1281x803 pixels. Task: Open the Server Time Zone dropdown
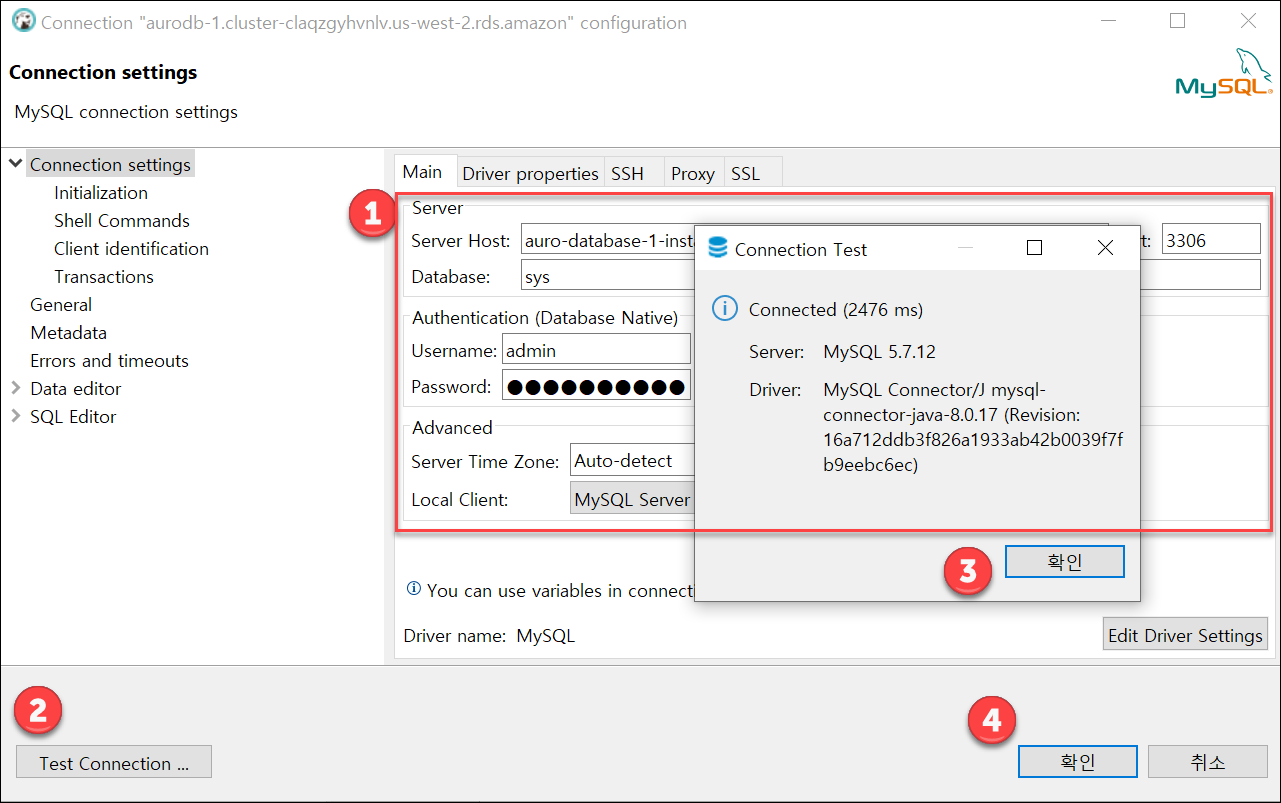[632, 461]
